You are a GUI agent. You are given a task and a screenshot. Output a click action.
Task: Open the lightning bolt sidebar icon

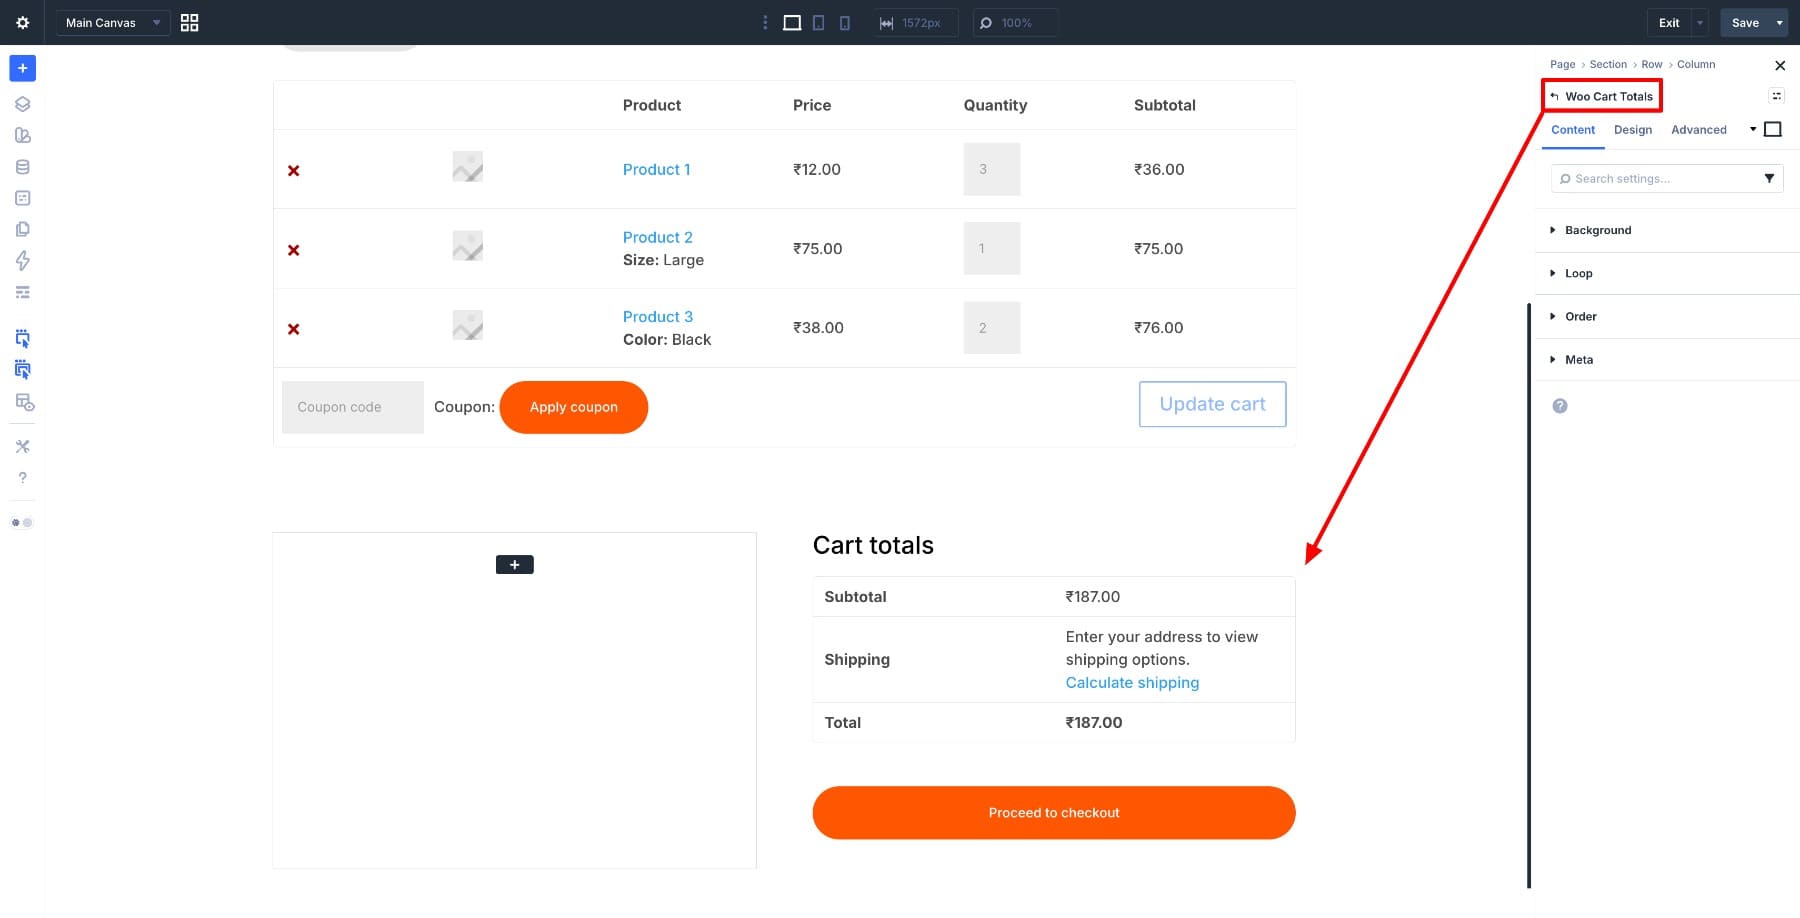click(x=22, y=261)
